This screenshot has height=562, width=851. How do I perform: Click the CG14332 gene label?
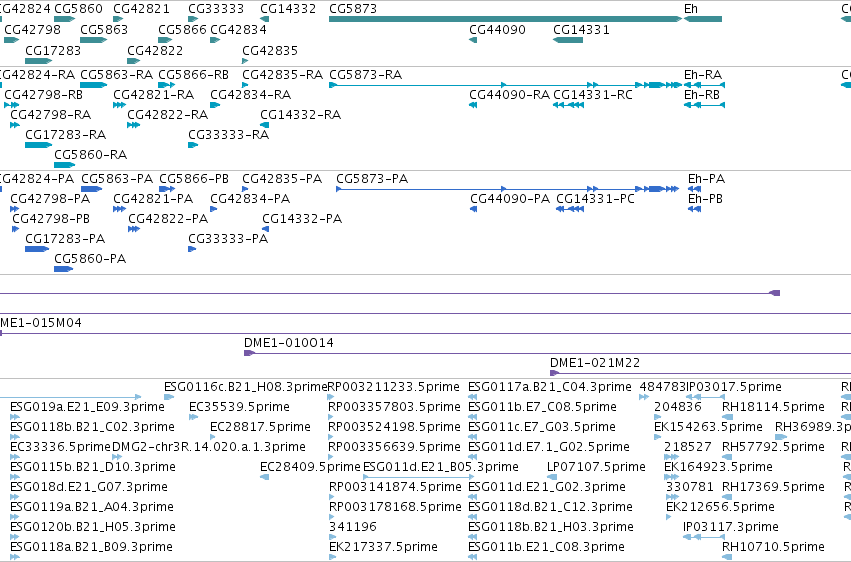(288, 9)
